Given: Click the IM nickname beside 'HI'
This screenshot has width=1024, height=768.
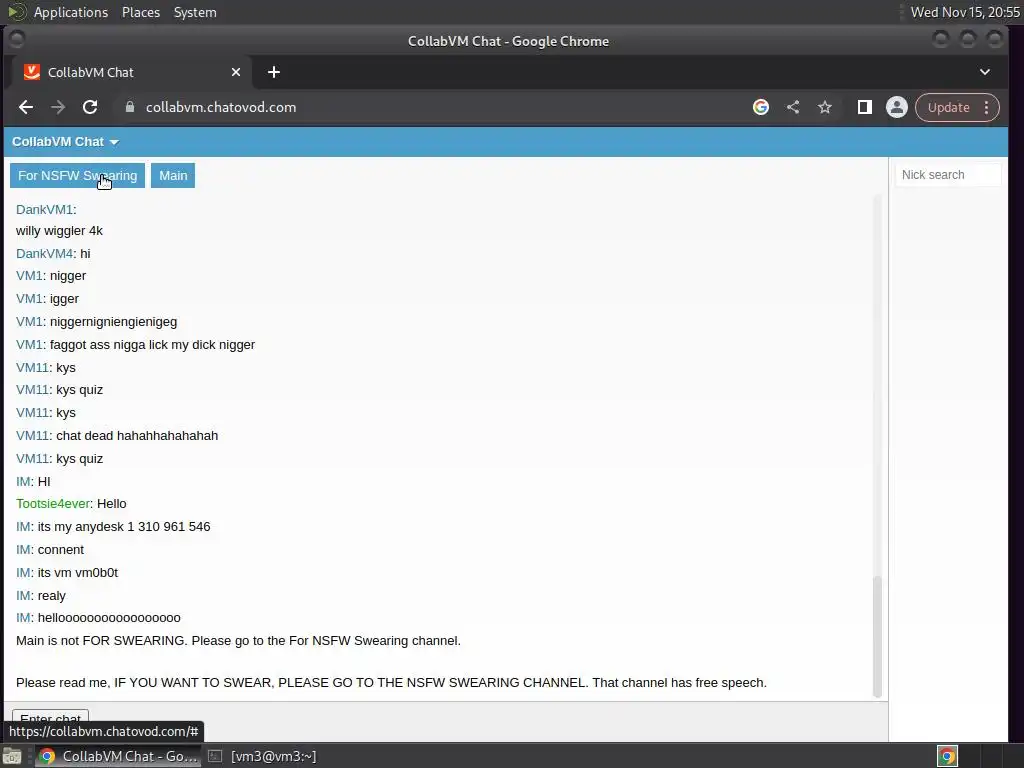Looking at the screenshot, I should click(24, 481).
